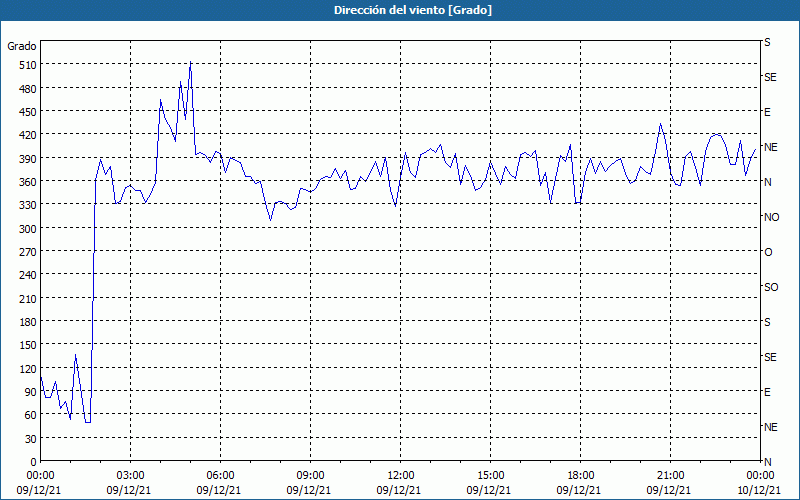
Task: Select the 'S' compass label beside the 180 gridline
Action: tap(767, 322)
